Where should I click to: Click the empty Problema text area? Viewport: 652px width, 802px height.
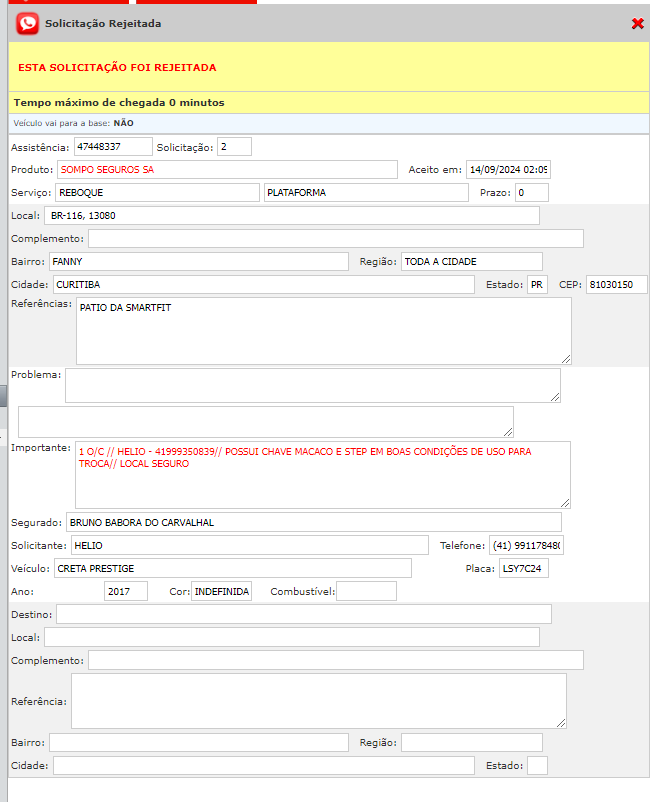pyautogui.click(x=312, y=385)
